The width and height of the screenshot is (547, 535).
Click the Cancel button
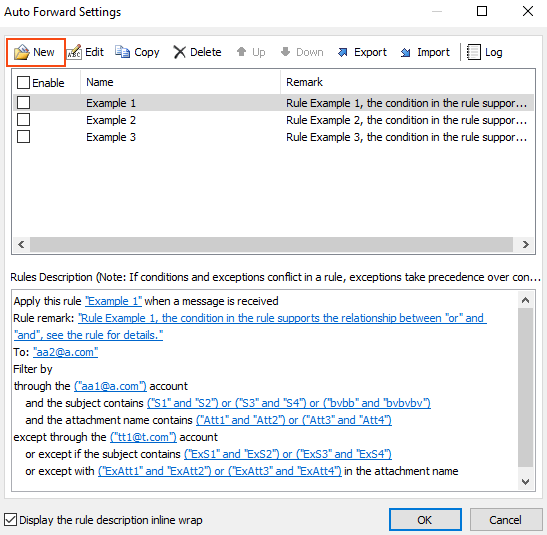[x=505, y=520]
